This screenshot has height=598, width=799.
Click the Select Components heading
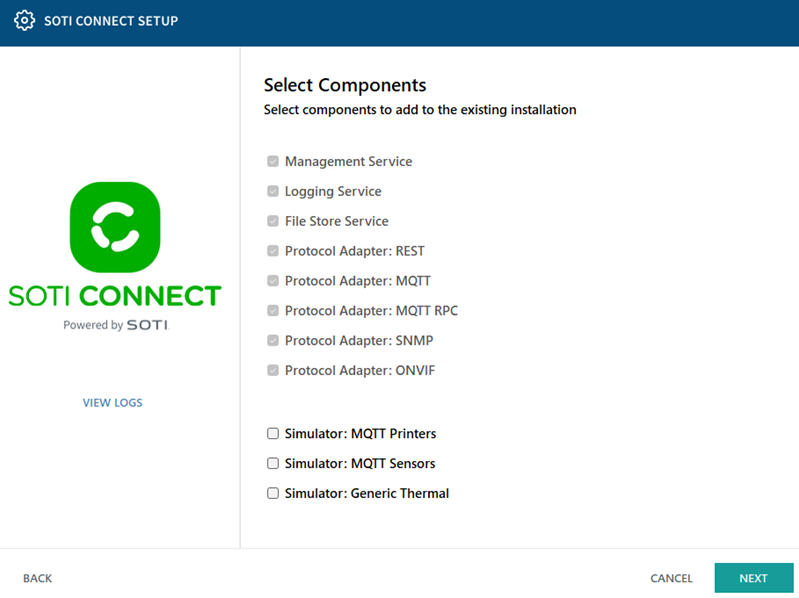(x=345, y=85)
